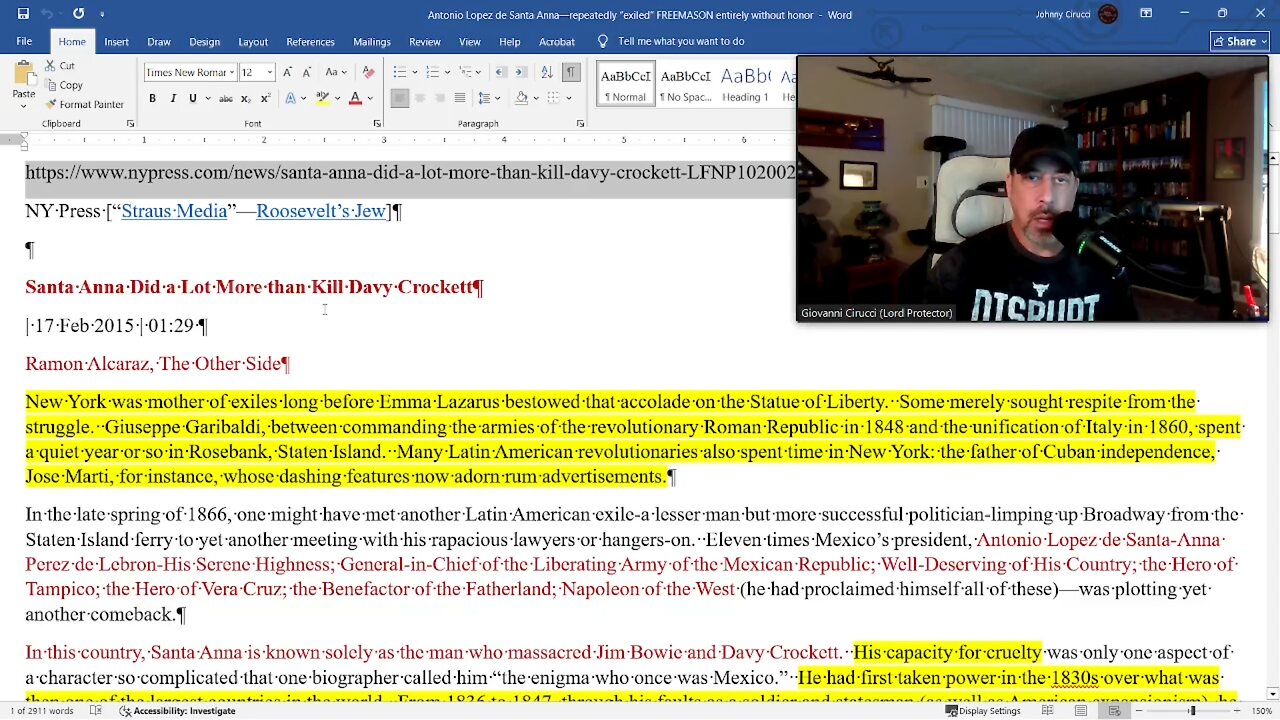Cut the selected text
This screenshot has height=720, width=1280.
pos(58,66)
